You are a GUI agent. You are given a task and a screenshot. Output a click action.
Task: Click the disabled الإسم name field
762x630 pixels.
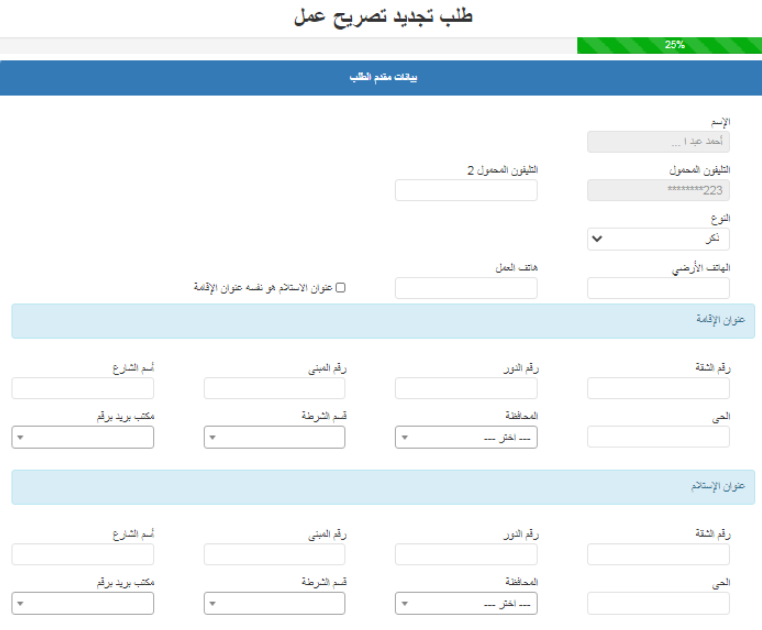(658, 141)
